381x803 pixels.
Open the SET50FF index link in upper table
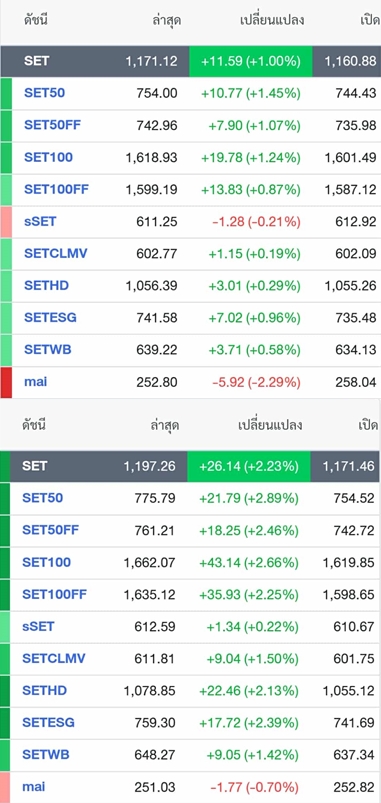(x=52, y=125)
